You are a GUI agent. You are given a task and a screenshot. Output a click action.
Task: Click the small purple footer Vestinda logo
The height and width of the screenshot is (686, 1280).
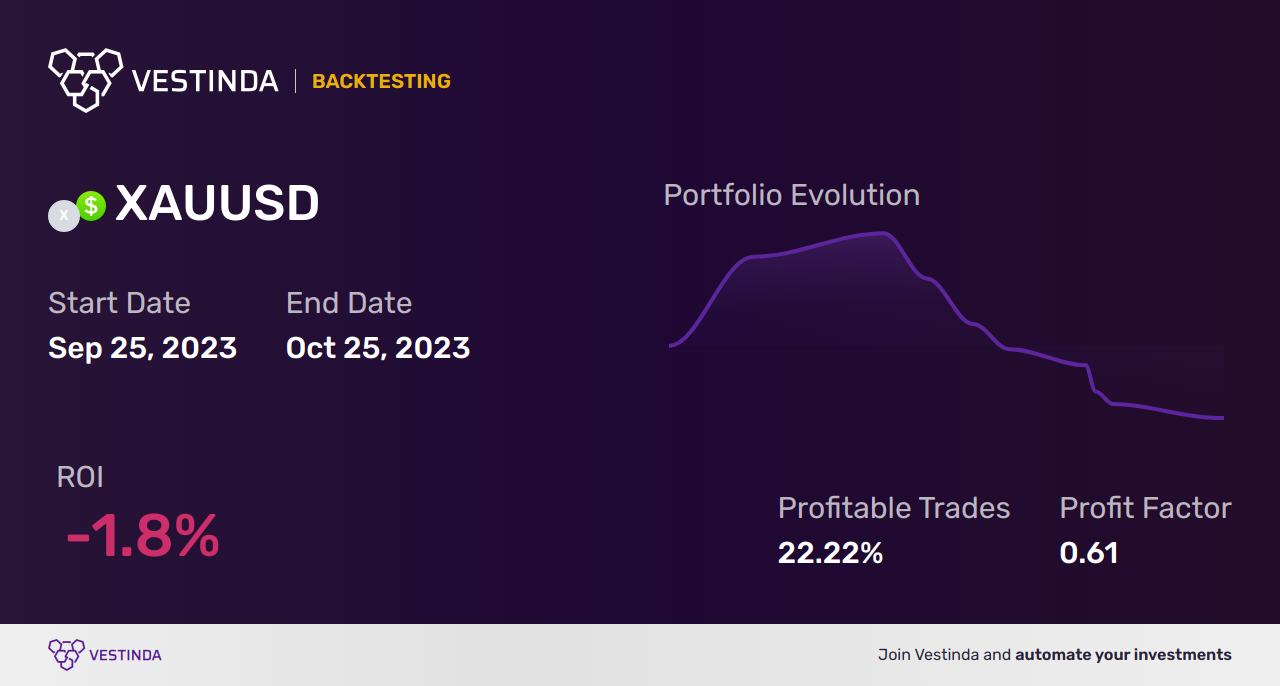coord(66,654)
